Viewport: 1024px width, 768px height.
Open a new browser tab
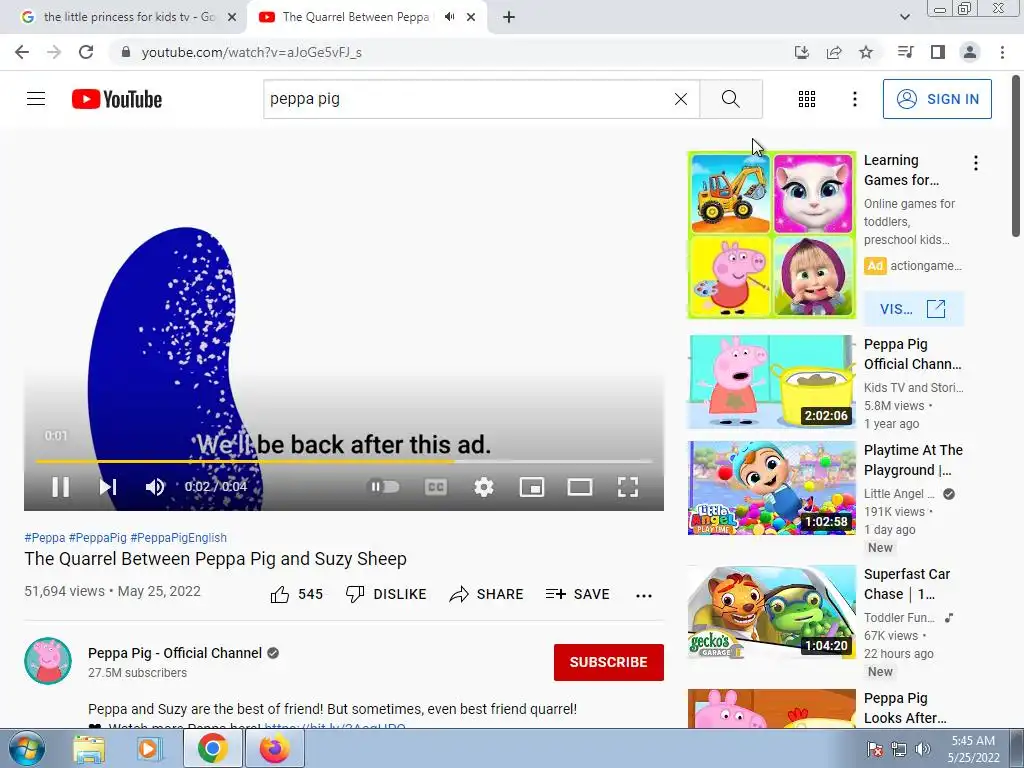509,17
